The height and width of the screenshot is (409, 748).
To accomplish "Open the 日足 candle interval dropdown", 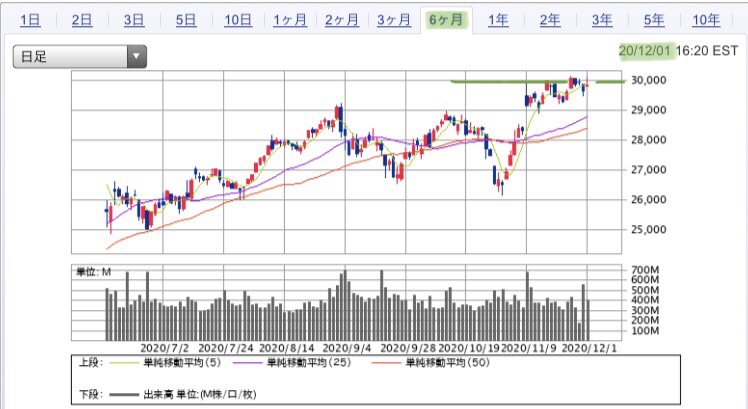I will point(79,58).
